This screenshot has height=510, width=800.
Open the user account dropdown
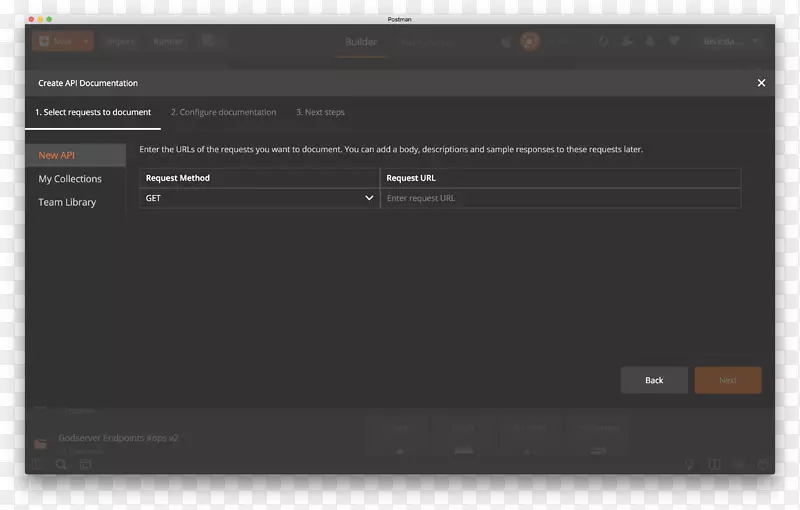coord(729,41)
